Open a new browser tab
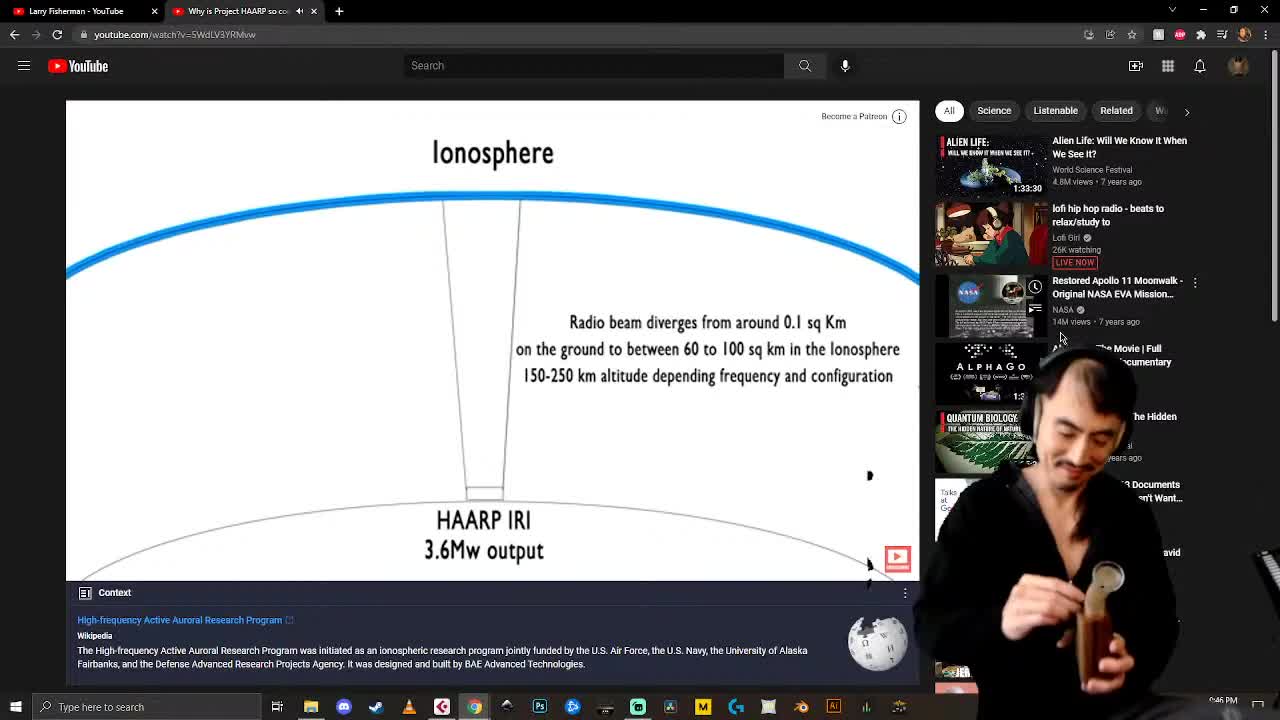 pos(339,11)
